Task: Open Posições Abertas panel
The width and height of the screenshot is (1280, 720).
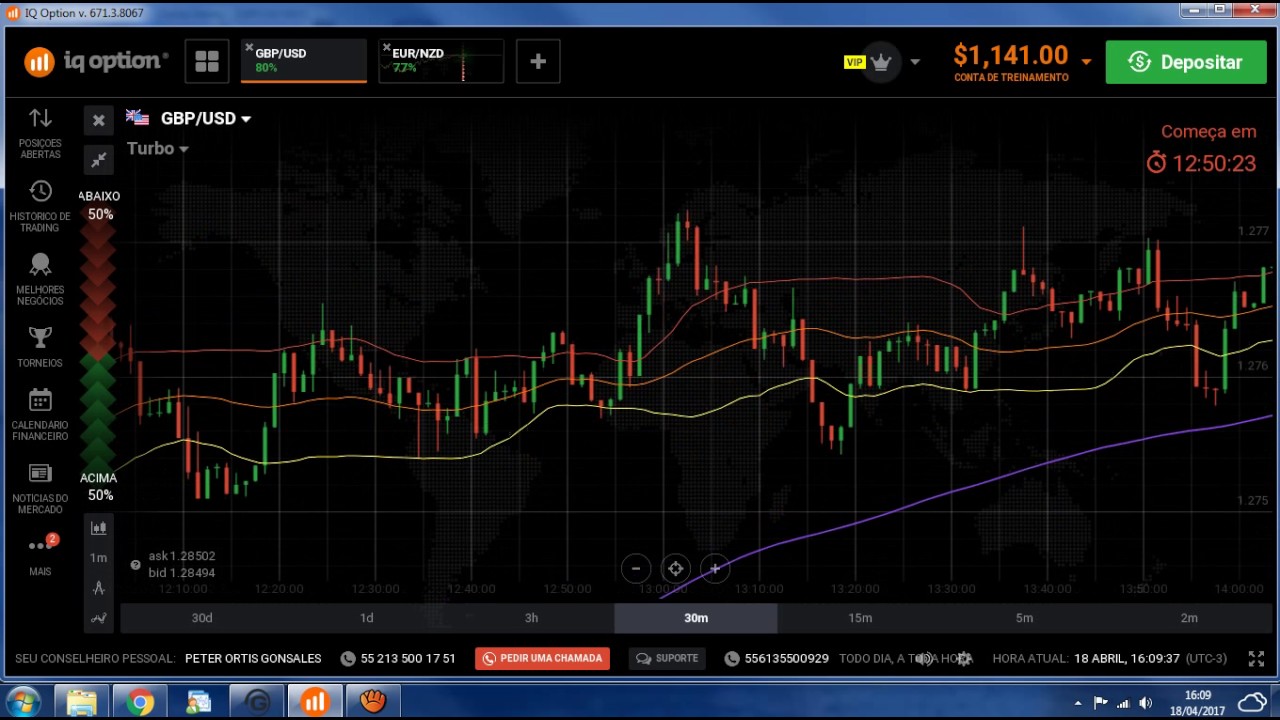Action: point(40,133)
